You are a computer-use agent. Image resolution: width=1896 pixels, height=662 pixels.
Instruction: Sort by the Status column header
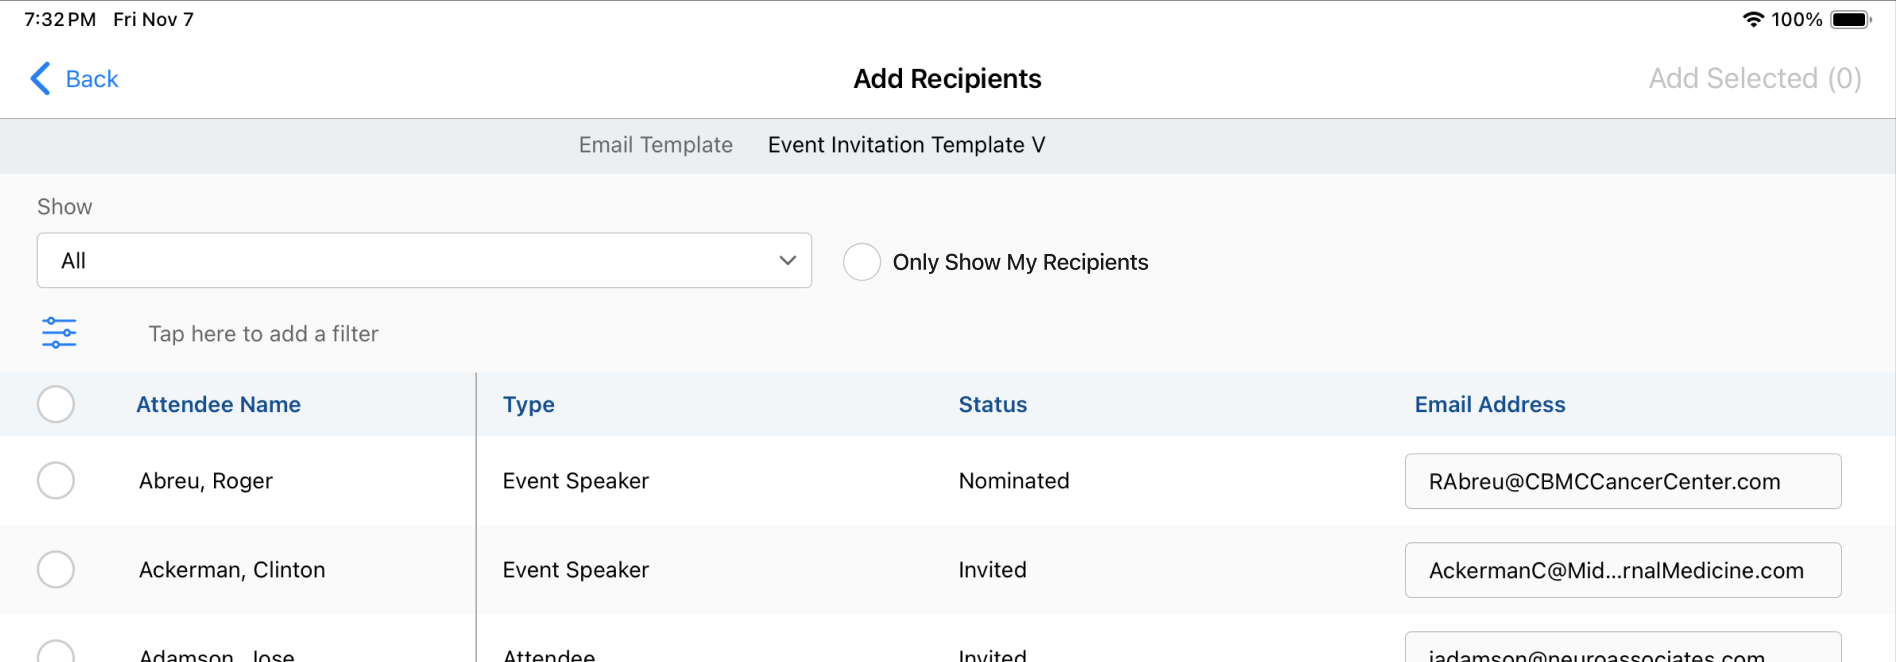point(992,405)
